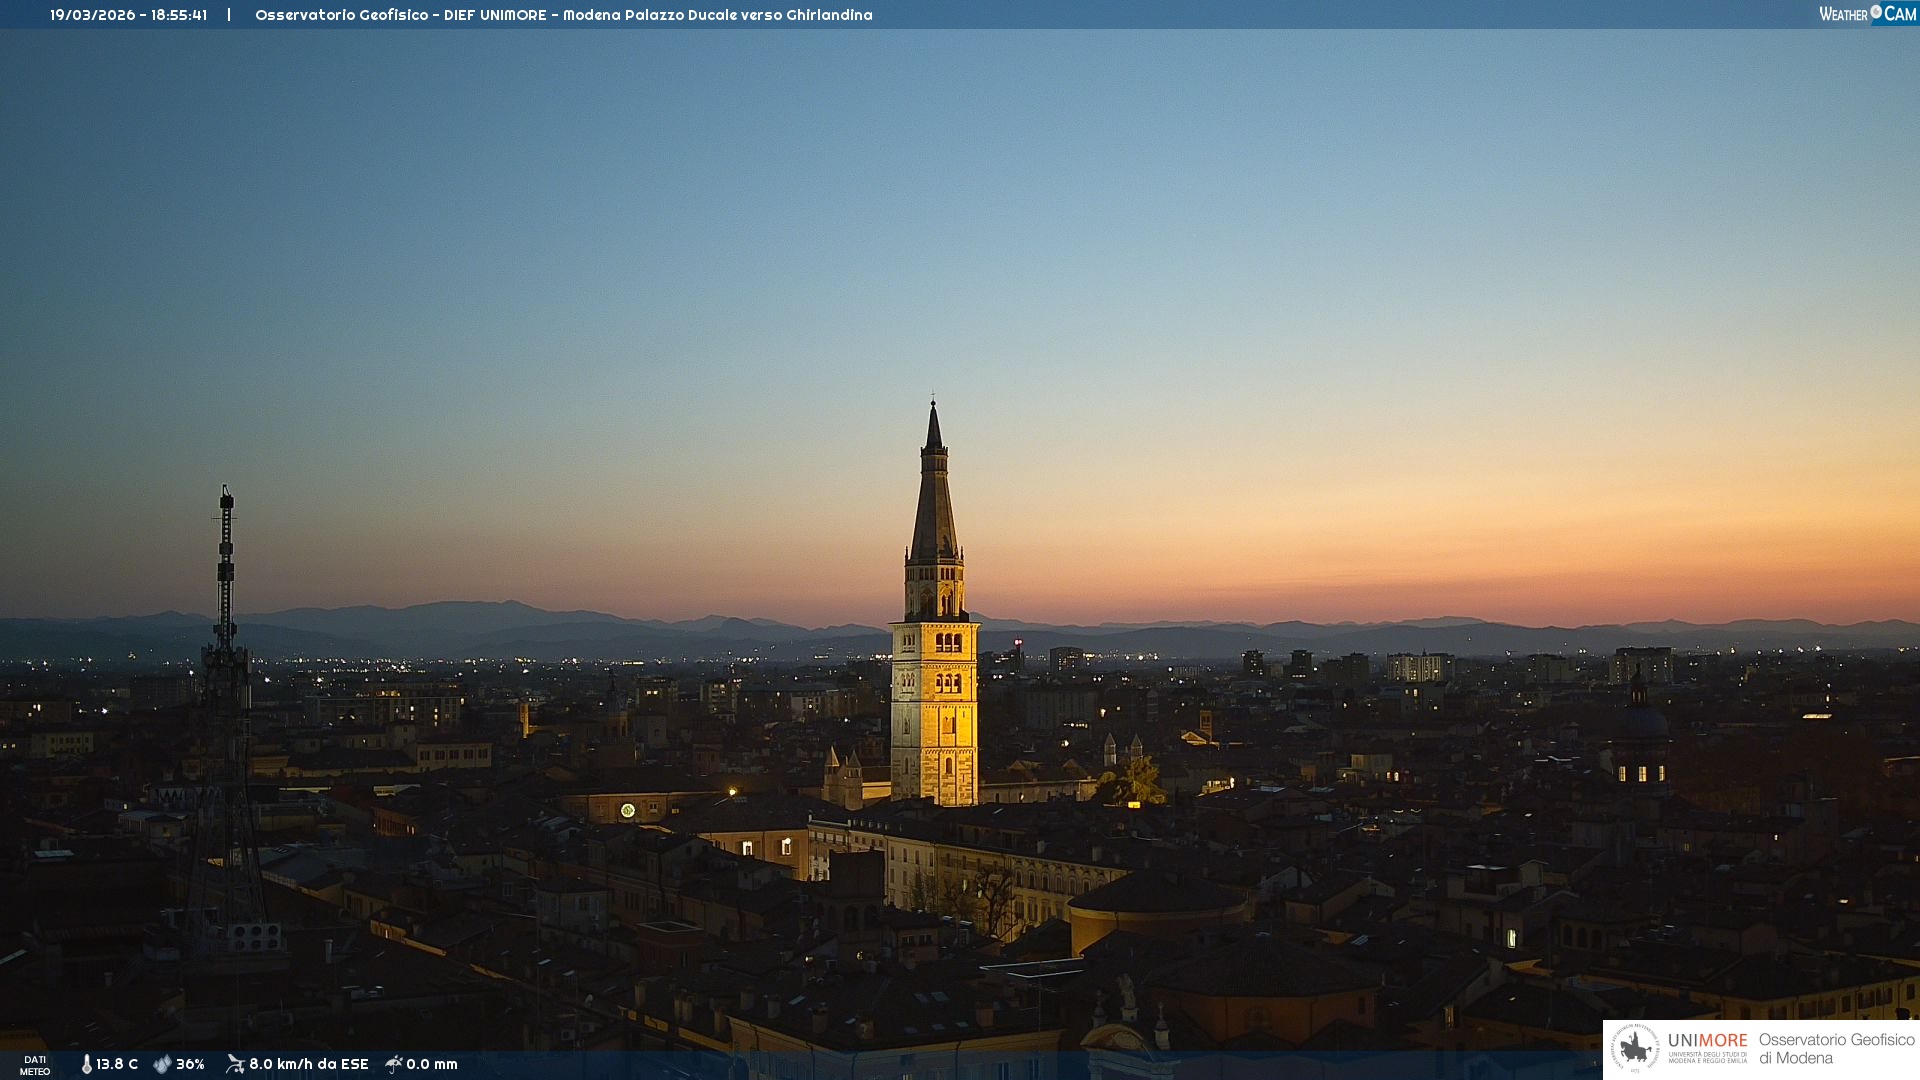Open the Osservatorio Geofisico di Modena link
Screen dimensions: 1920x1080
point(1836,1049)
